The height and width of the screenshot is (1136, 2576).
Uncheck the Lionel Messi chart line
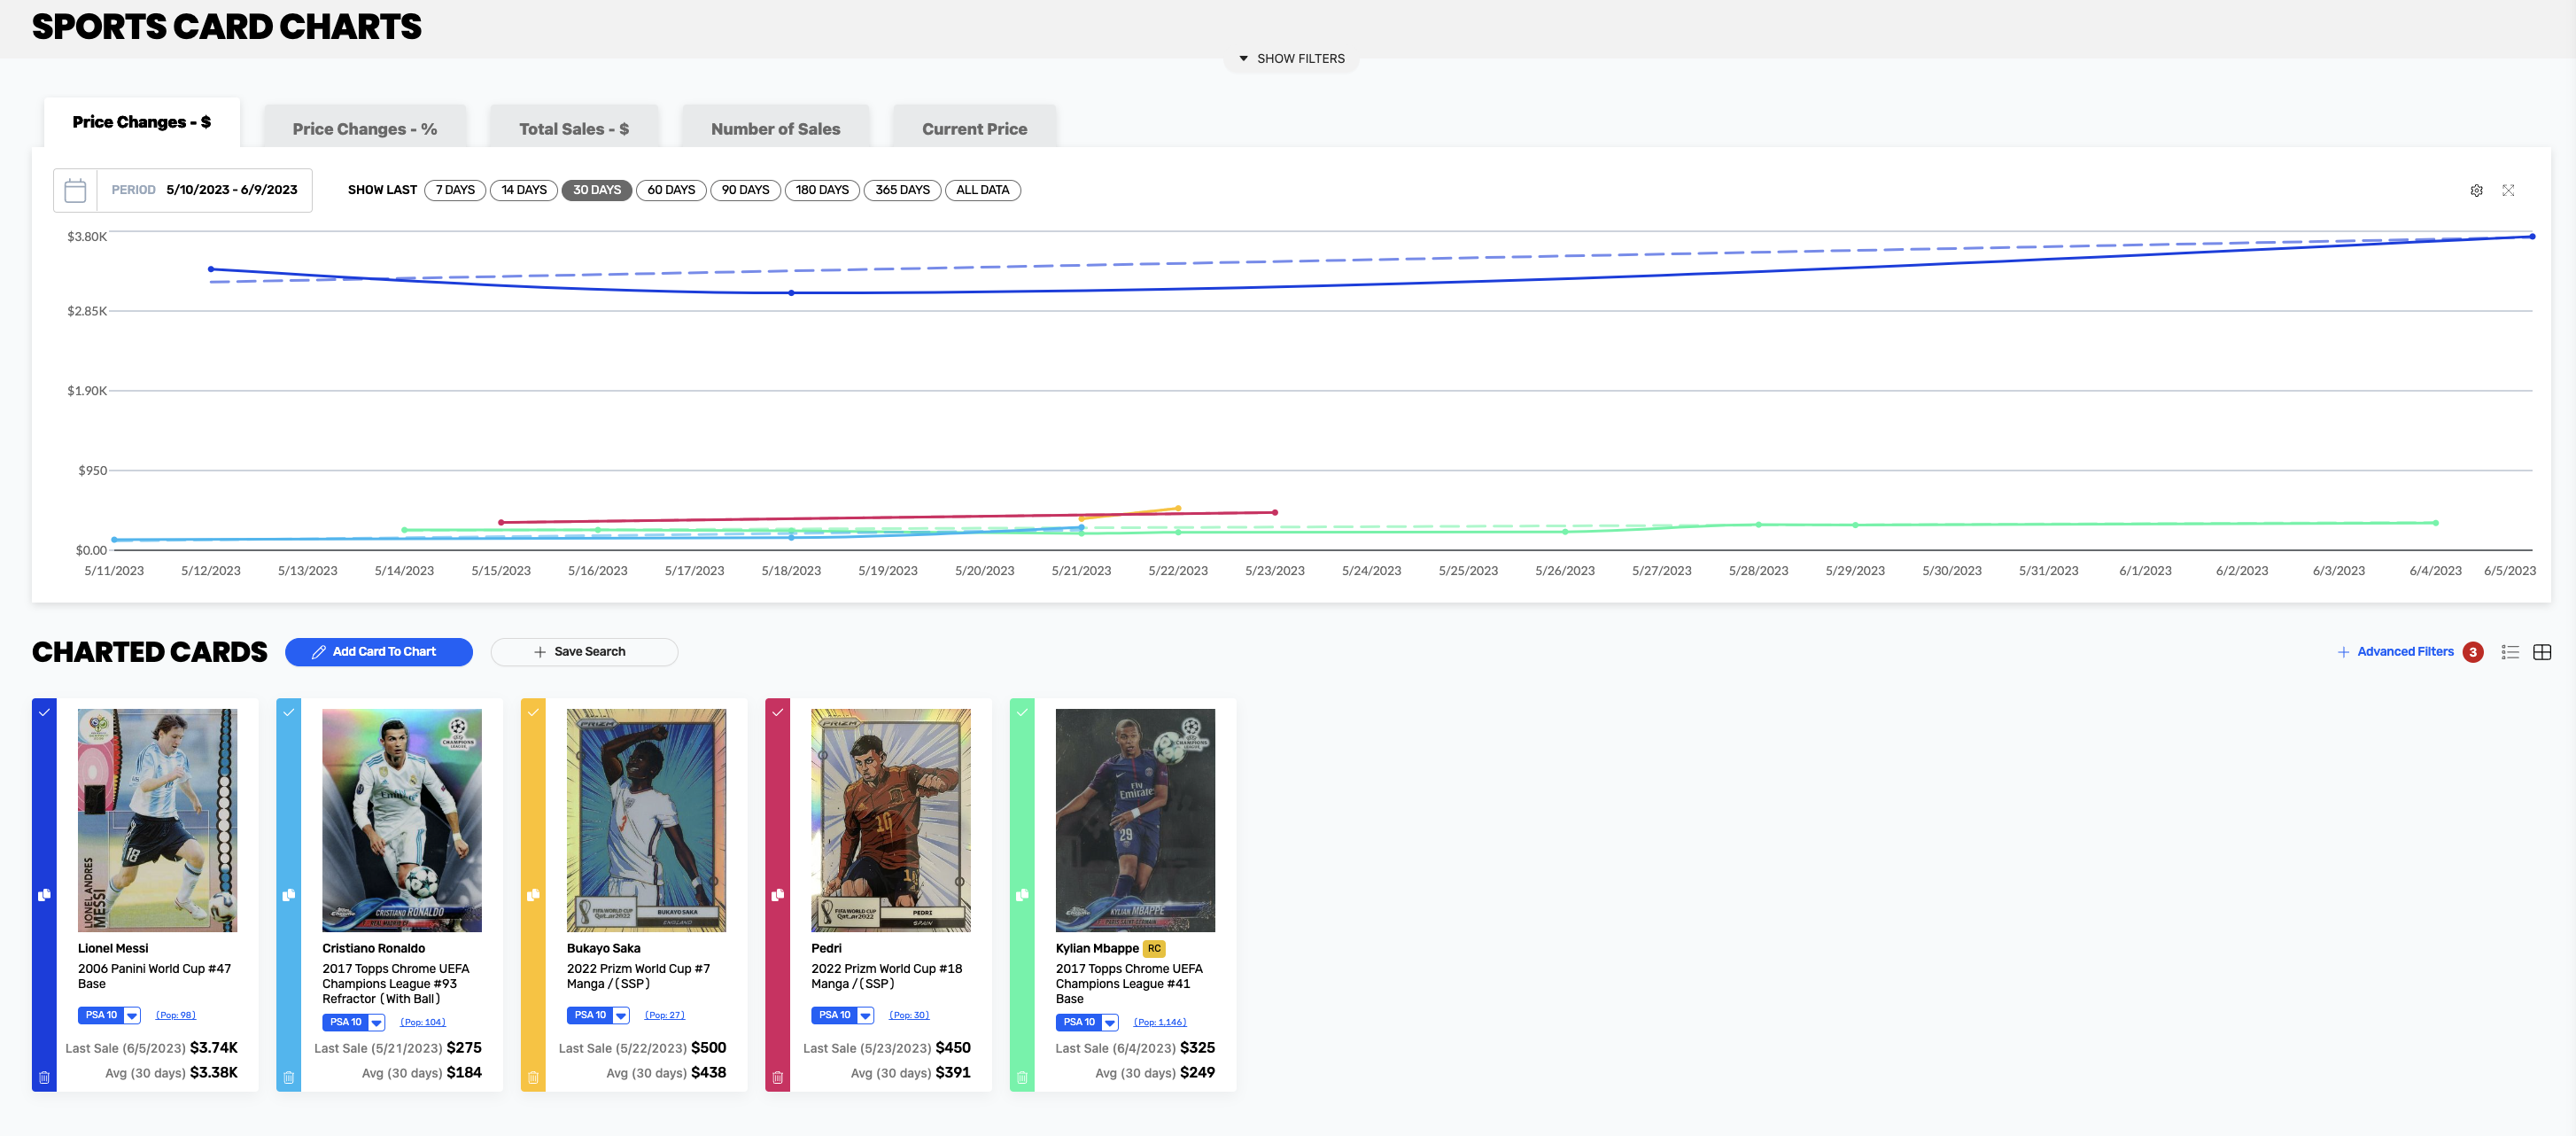(x=44, y=712)
